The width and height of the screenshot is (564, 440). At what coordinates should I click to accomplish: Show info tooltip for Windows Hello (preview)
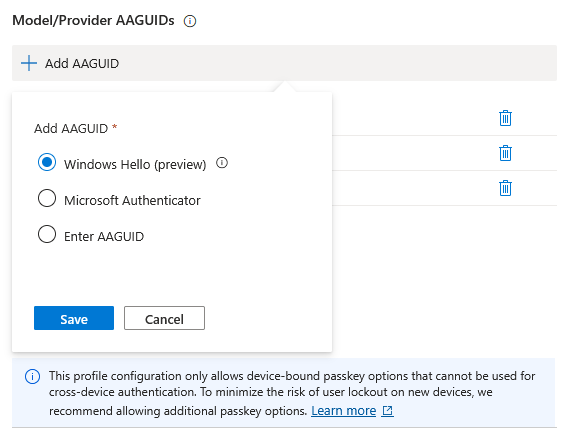tap(222, 163)
